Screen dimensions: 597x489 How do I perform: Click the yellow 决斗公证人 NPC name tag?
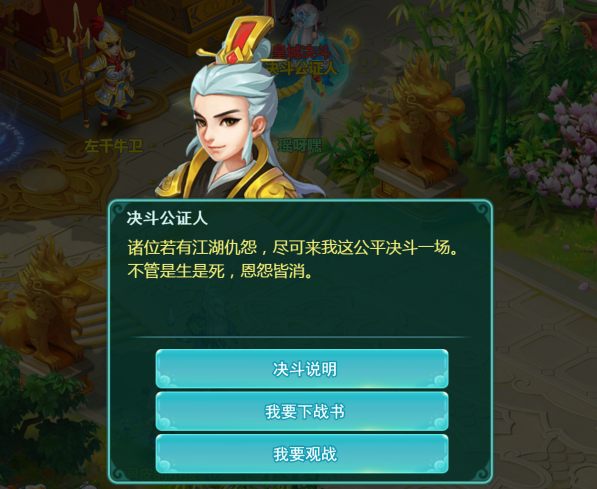(302, 69)
